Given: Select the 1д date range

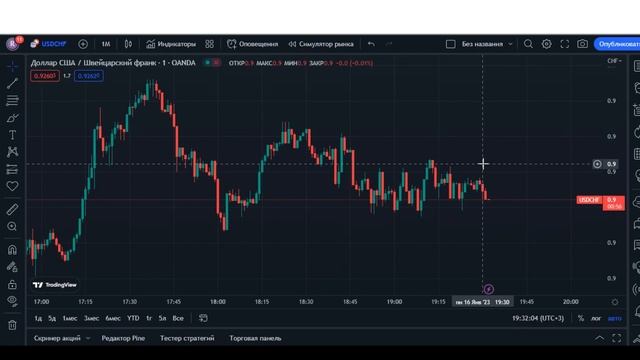Looking at the screenshot, I should (x=38, y=318).
